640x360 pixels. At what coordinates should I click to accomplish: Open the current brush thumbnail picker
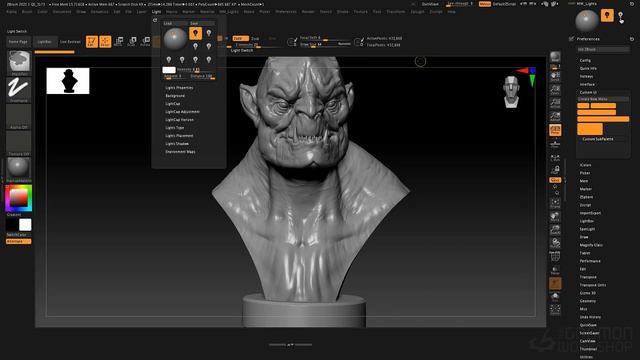19,62
